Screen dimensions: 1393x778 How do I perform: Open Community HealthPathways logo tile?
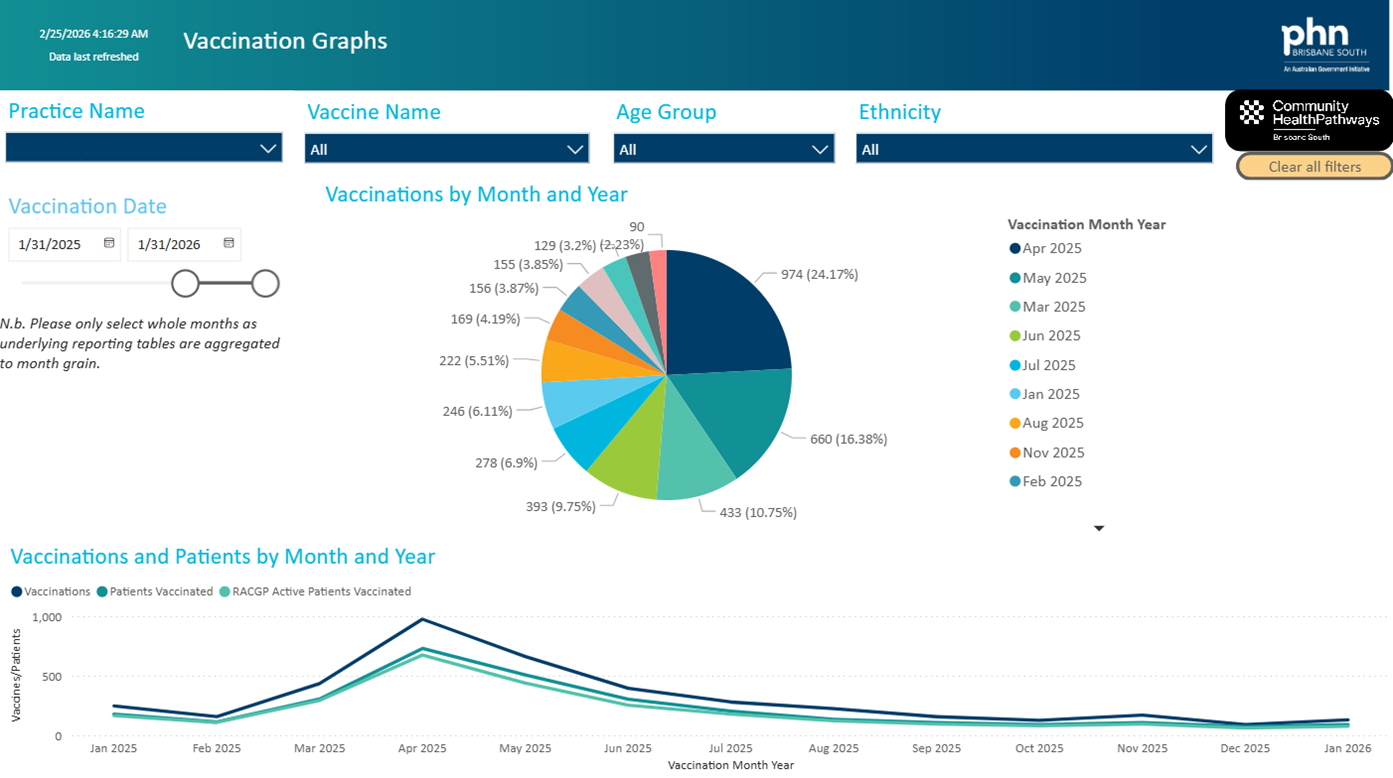(1308, 120)
